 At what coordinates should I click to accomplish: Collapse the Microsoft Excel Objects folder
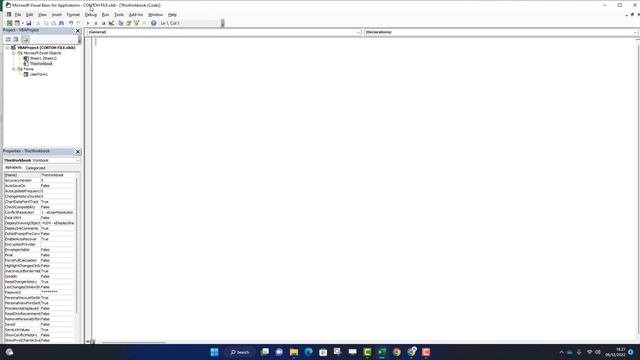coord(13,53)
